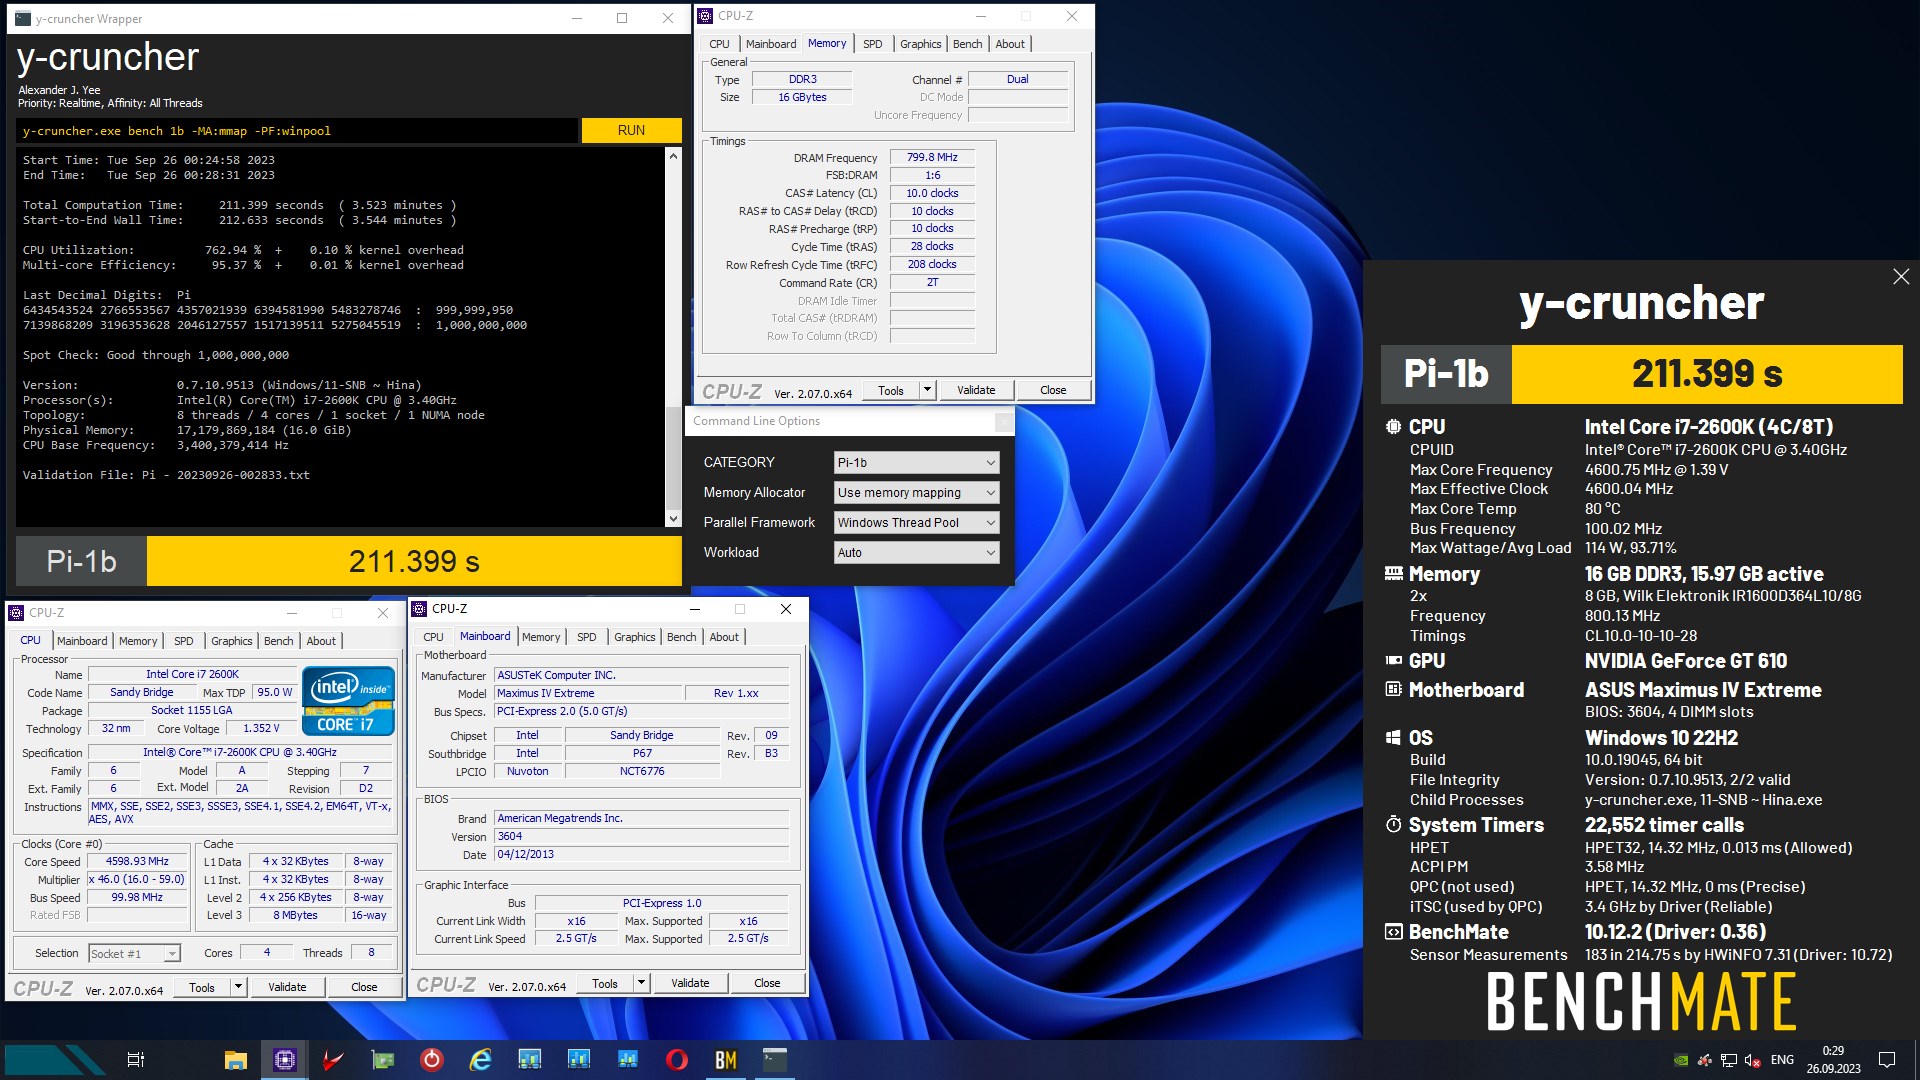This screenshot has width=1920, height=1080.
Task: Click Tools button in CPU-Z Memory window
Action: (891, 390)
